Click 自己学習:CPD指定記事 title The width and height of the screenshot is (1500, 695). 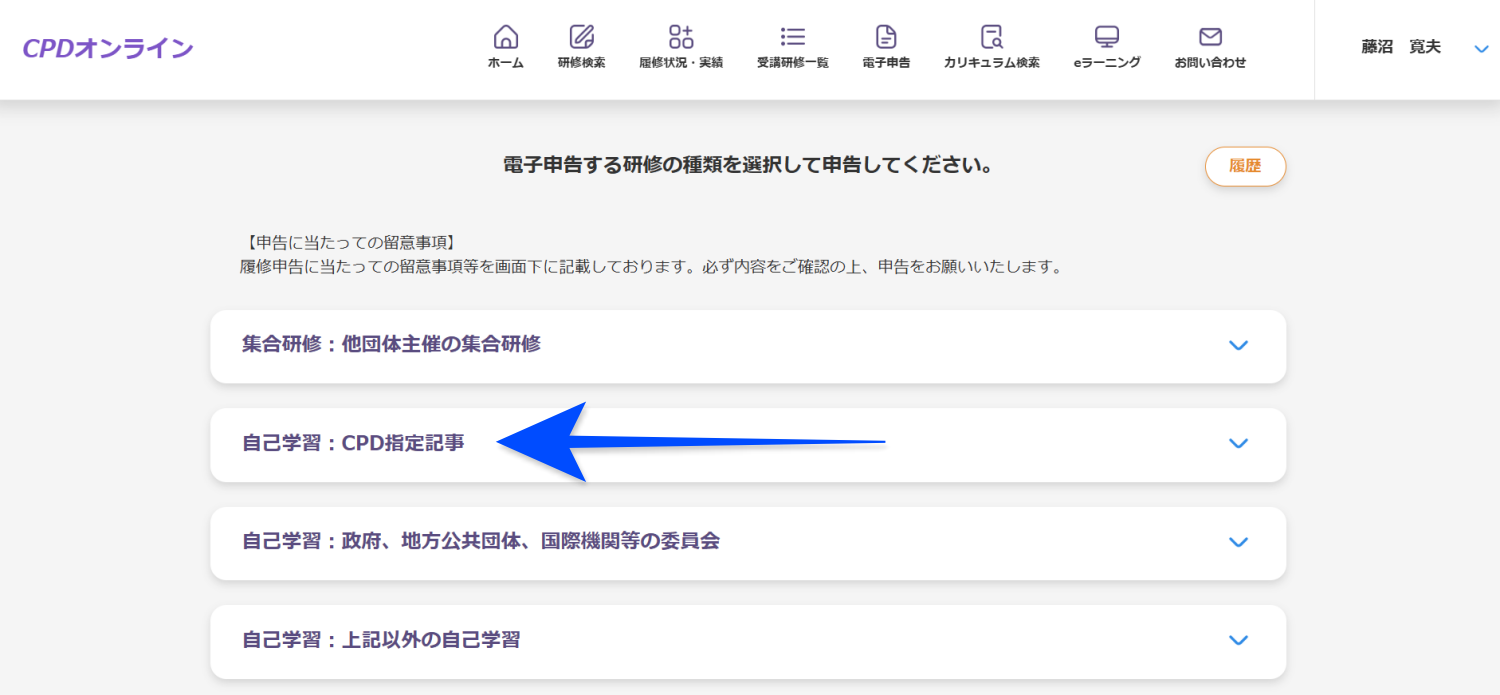353,443
